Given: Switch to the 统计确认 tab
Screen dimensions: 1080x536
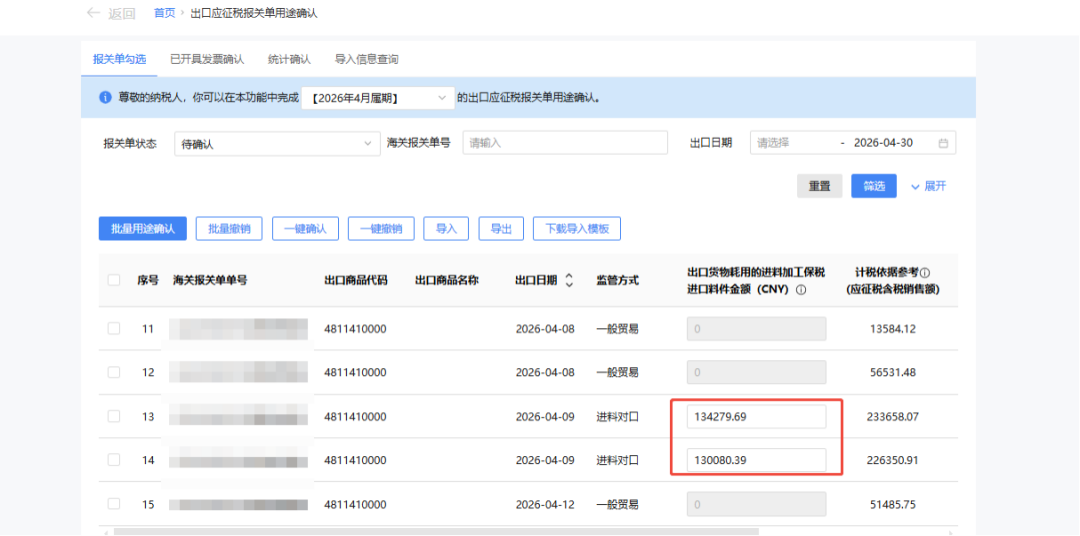Looking at the screenshot, I should [289, 59].
